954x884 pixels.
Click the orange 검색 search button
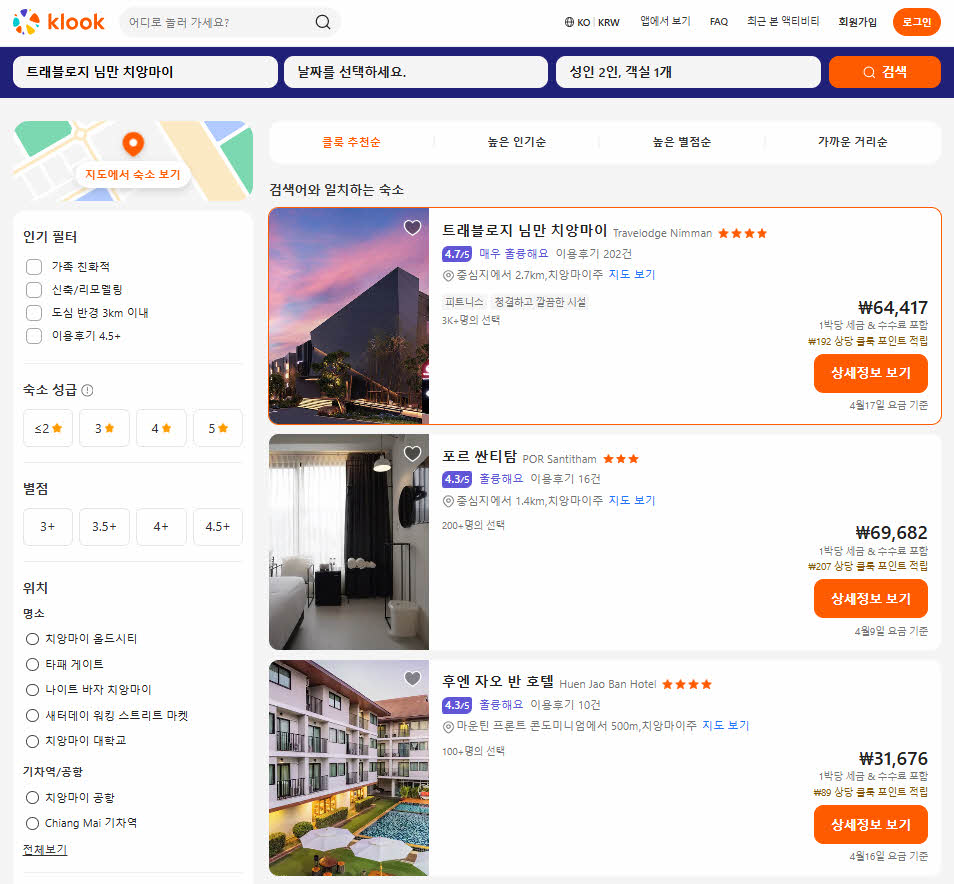(885, 72)
